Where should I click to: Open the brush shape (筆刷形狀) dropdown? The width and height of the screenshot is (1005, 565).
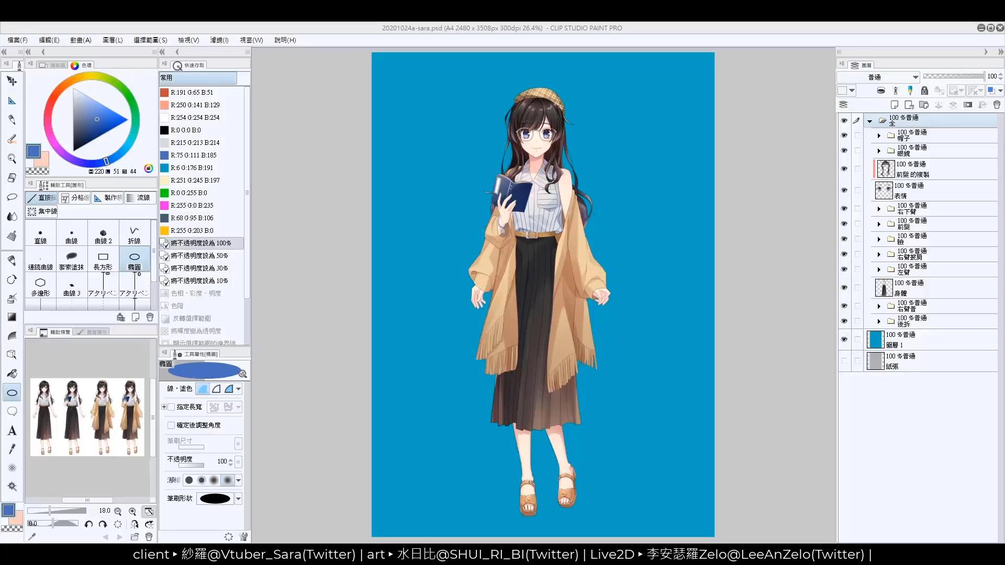click(238, 498)
